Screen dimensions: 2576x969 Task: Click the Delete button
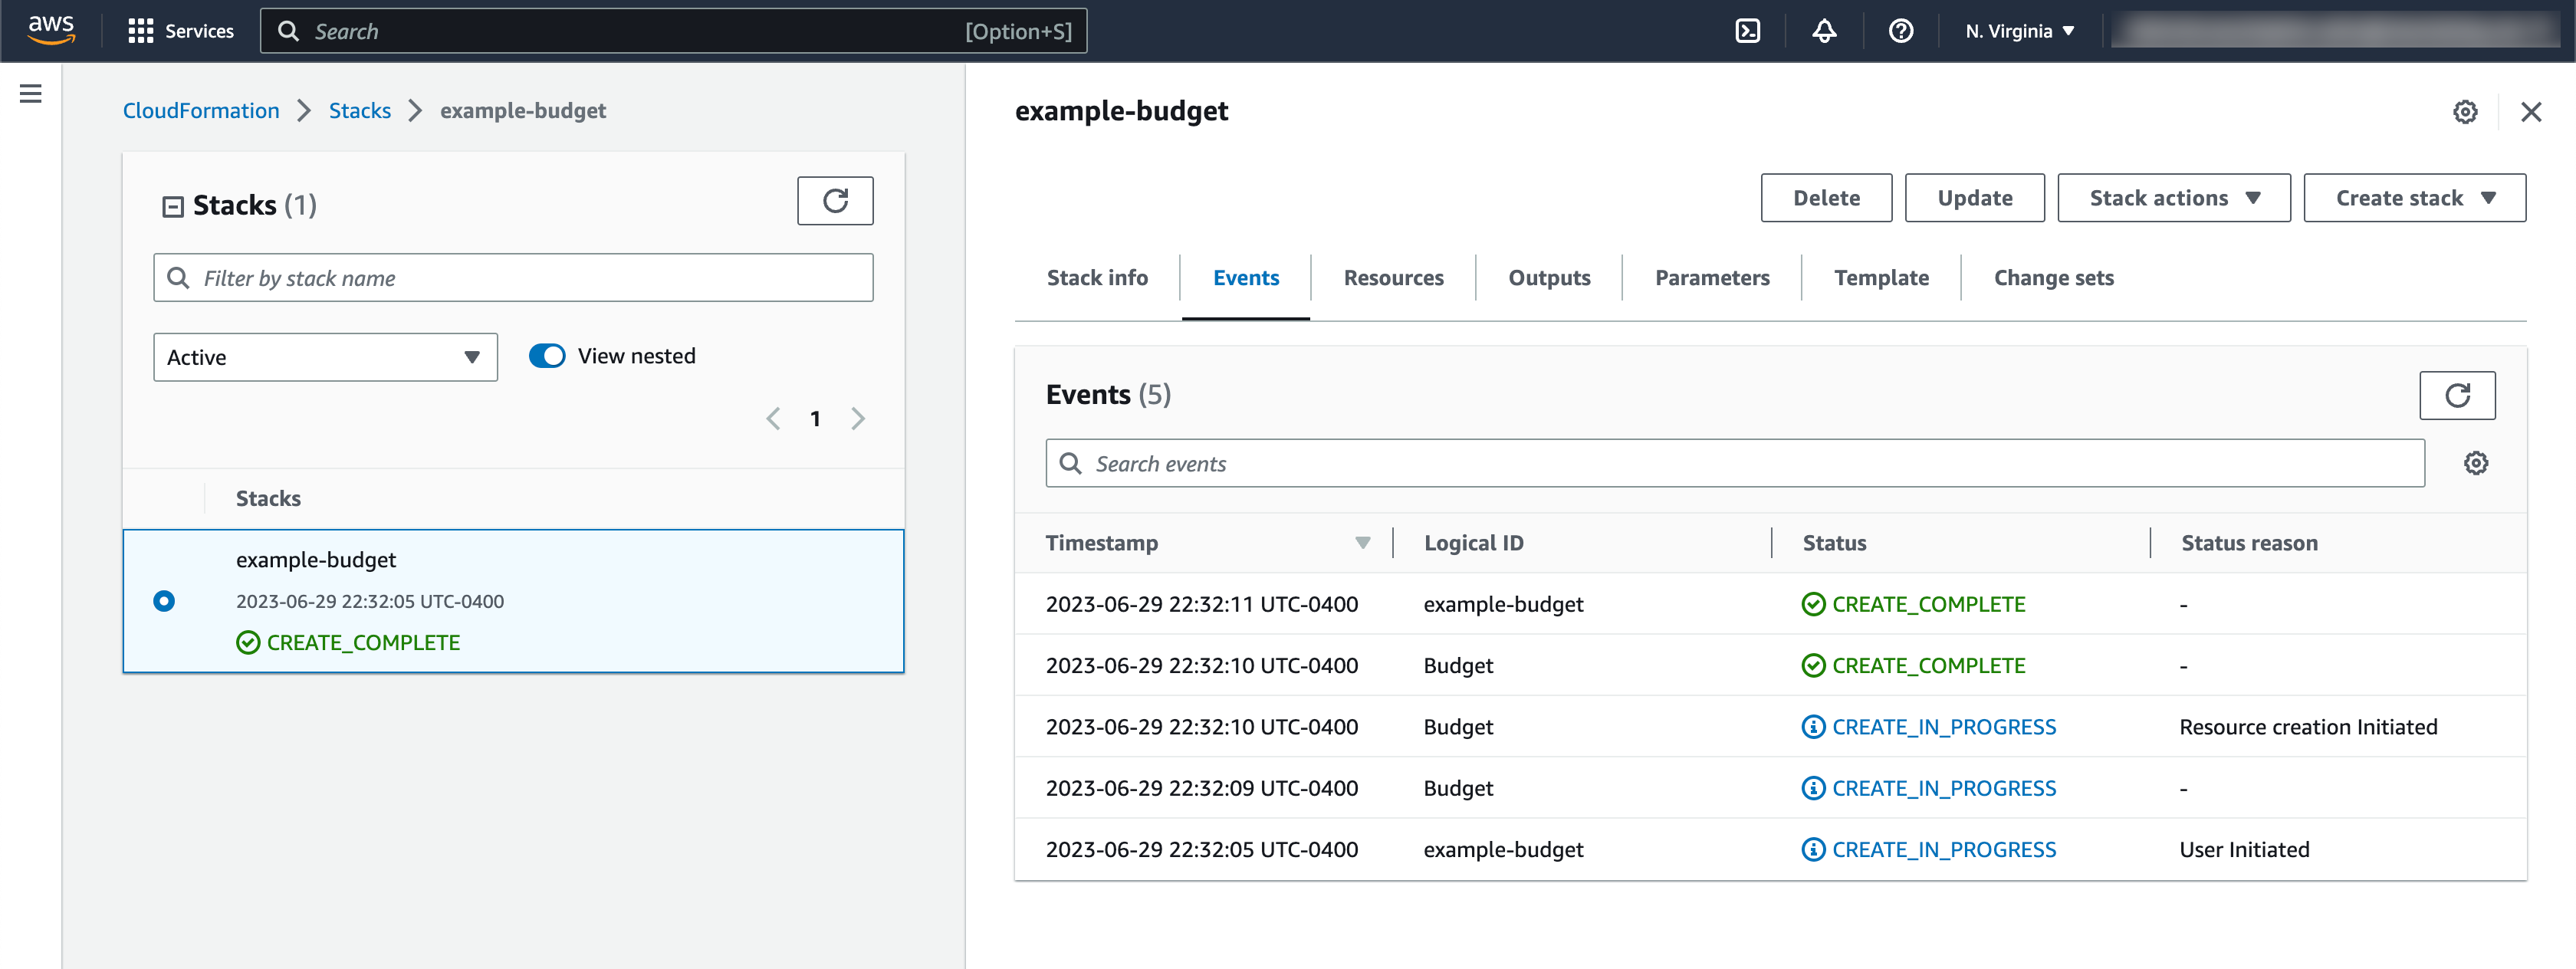click(x=1826, y=198)
